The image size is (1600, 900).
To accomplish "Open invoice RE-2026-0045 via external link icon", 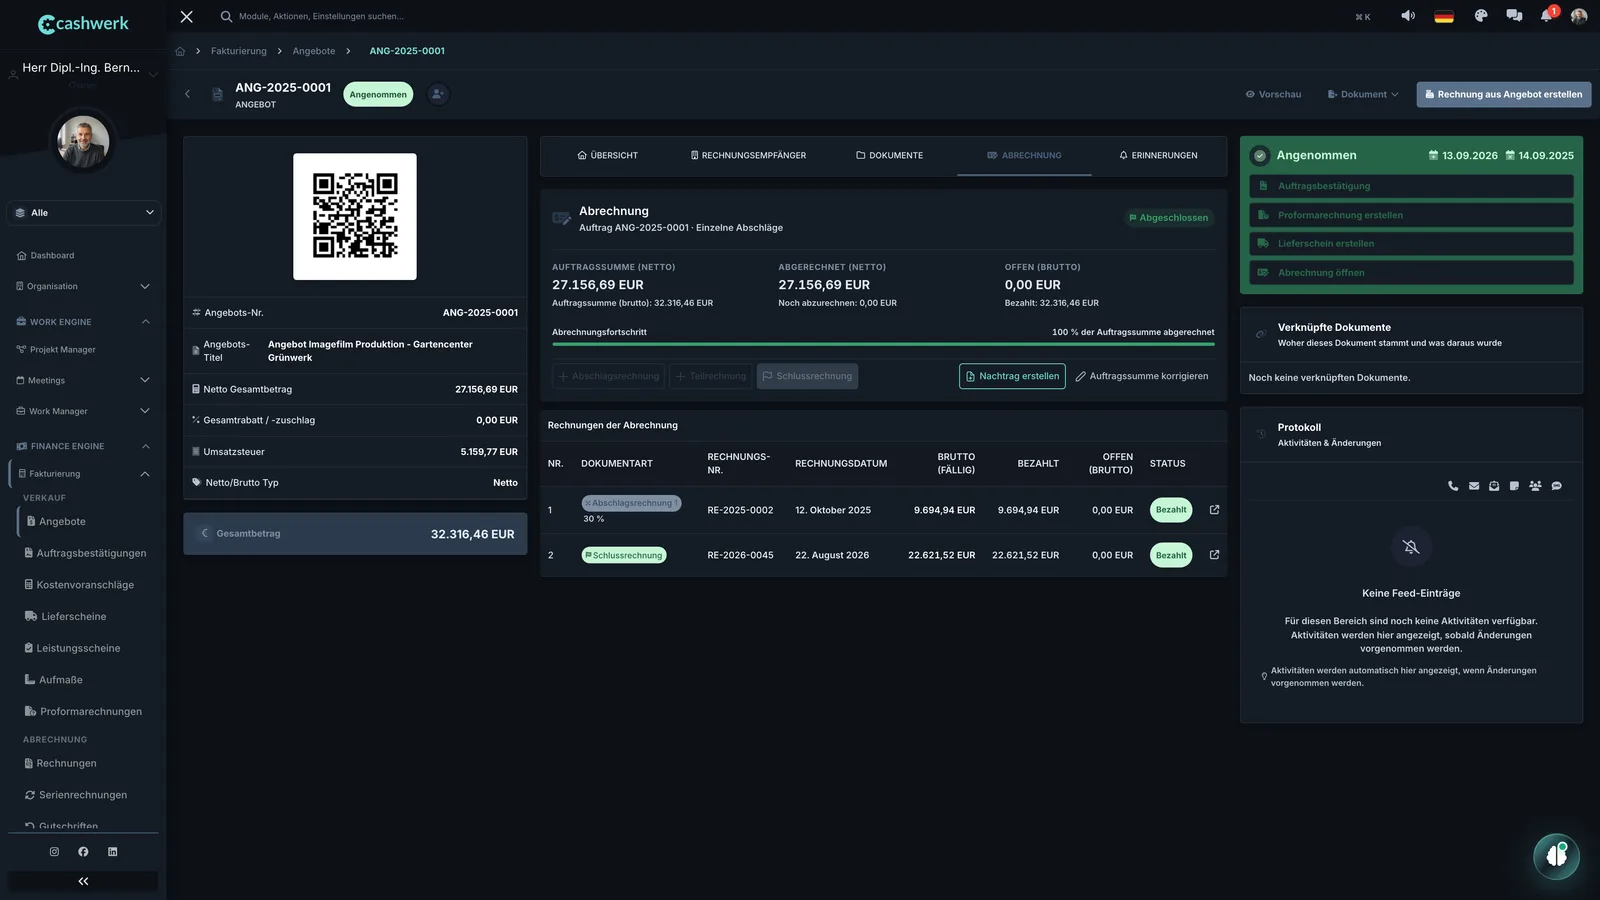I will tap(1214, 555).
